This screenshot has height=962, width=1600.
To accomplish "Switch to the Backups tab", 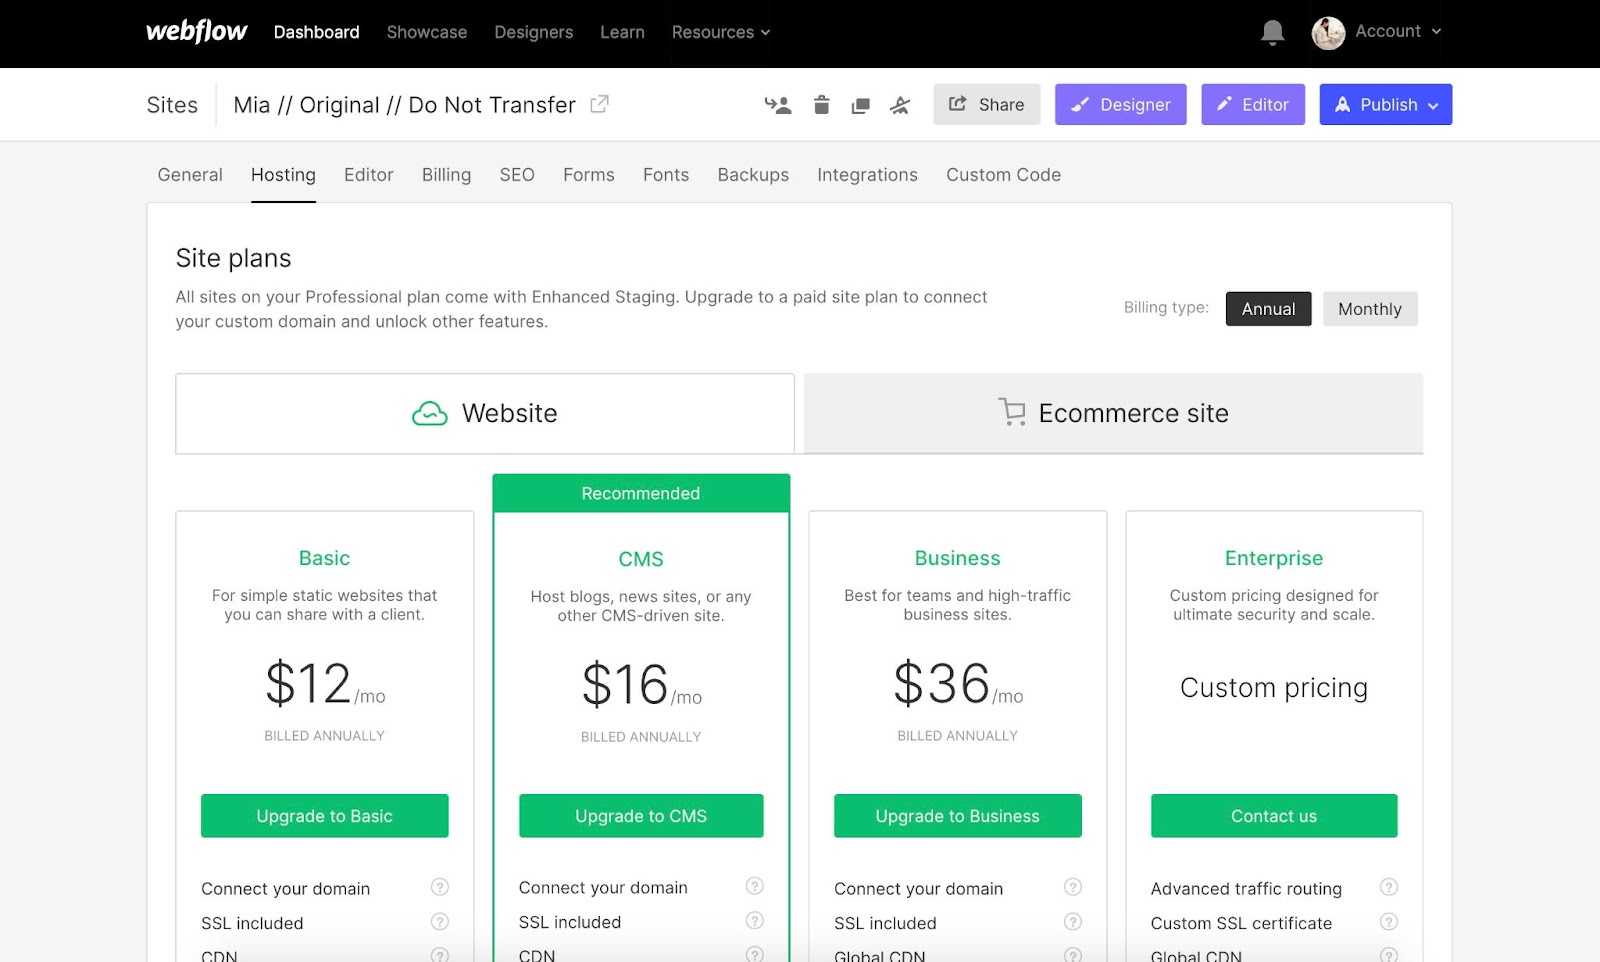I will tap(753, 175).
